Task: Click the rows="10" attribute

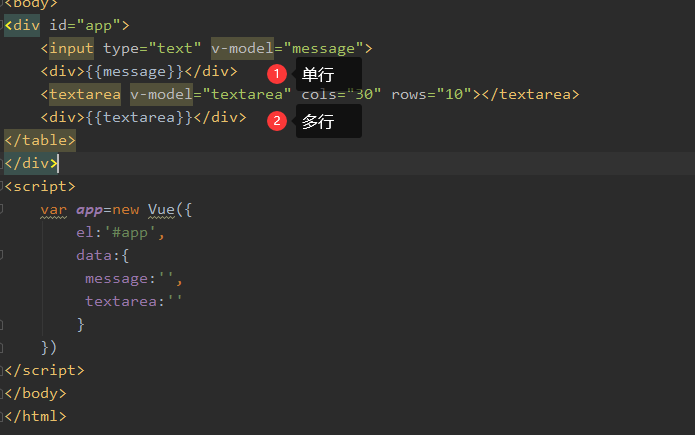Action: (x=431, y=94)
